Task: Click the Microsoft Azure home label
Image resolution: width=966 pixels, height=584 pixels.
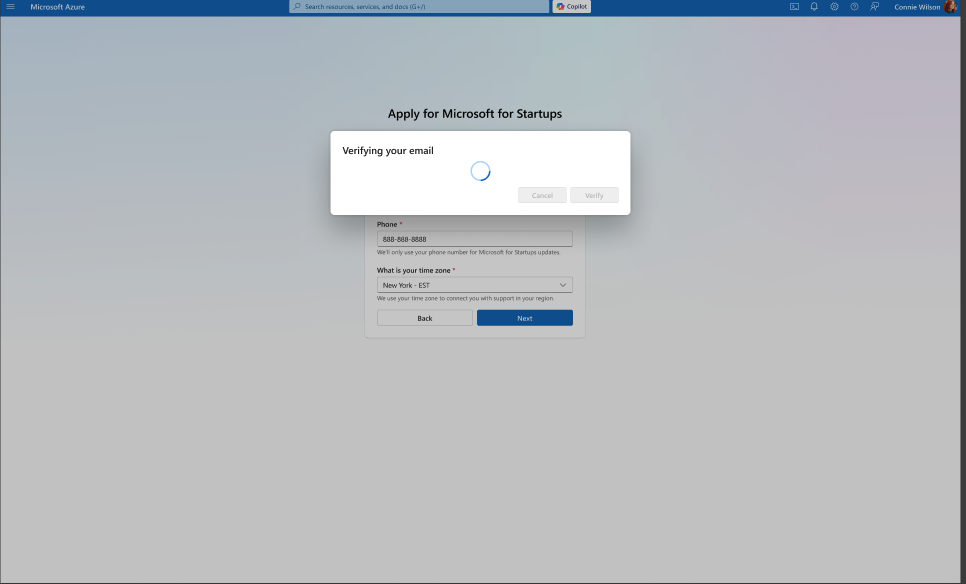Action: coord(57,7)
